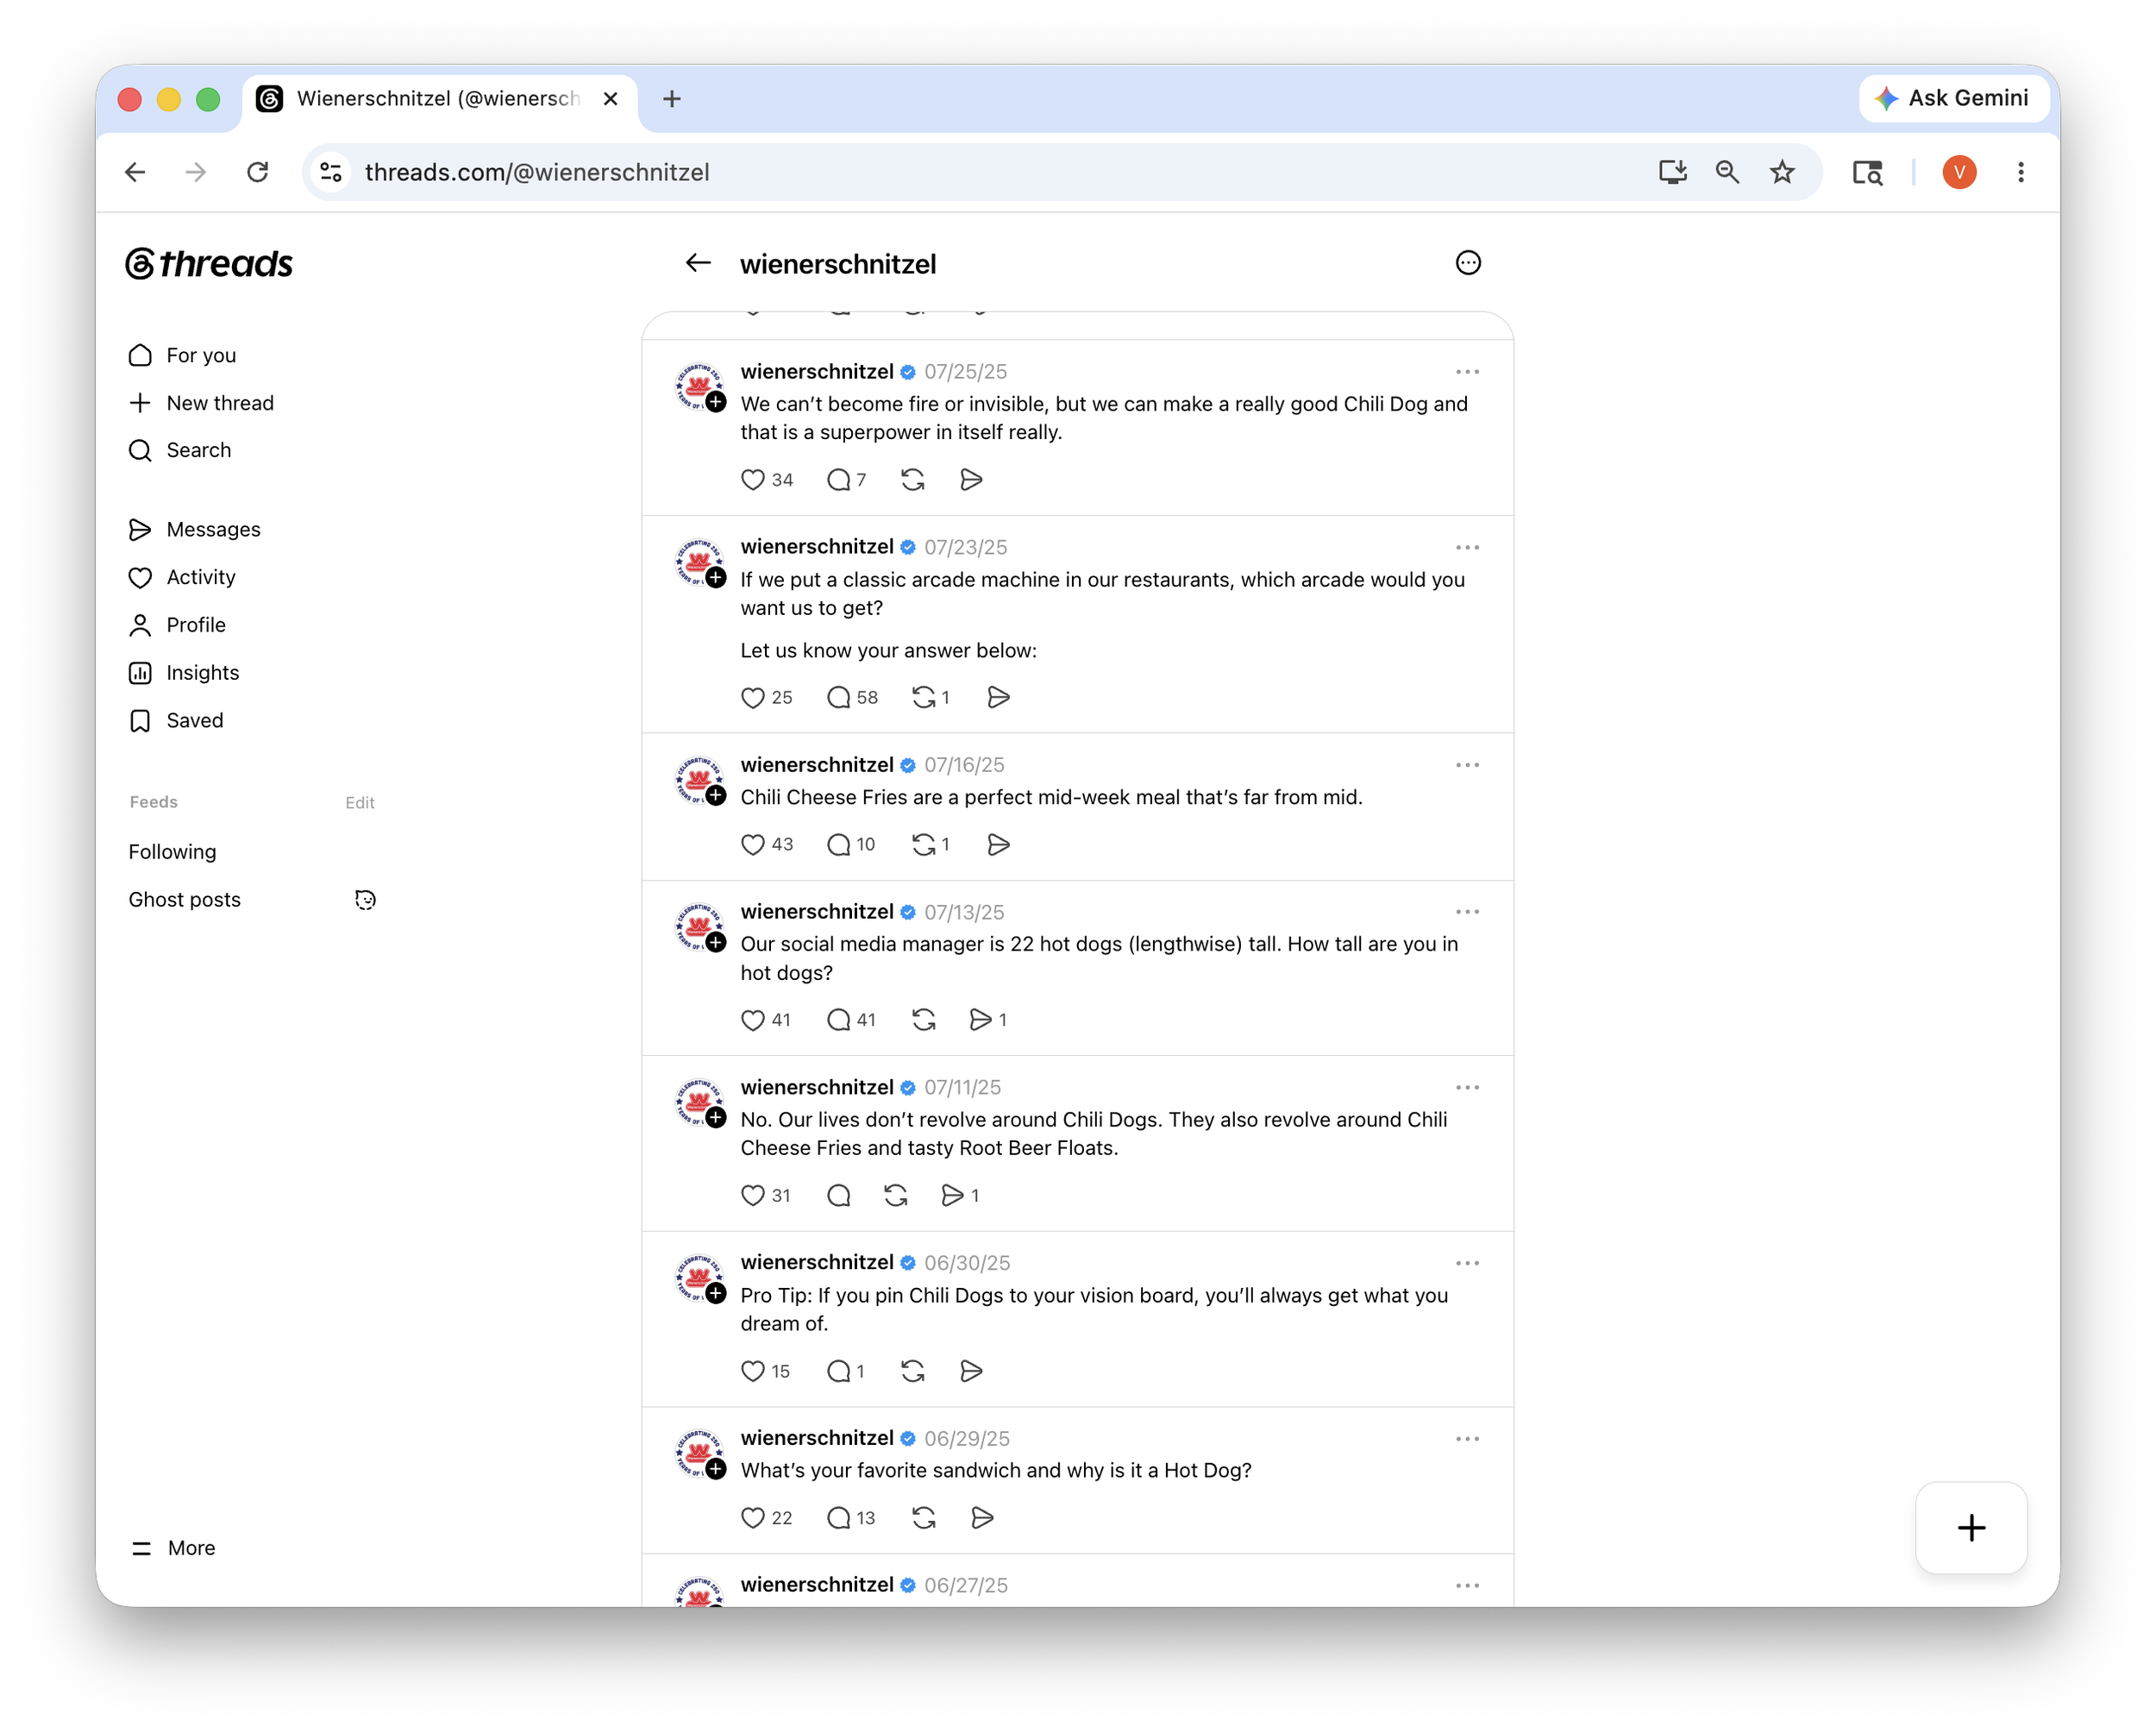Click the Threads logo
This screenshot has height=1733, width=2156.
point(209,264)
